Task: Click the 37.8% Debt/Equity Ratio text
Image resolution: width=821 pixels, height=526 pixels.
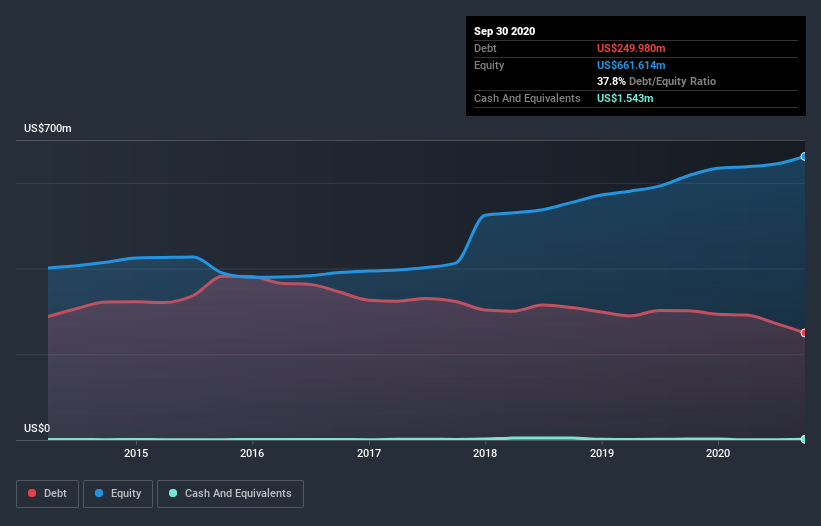Action: [657, 81]
